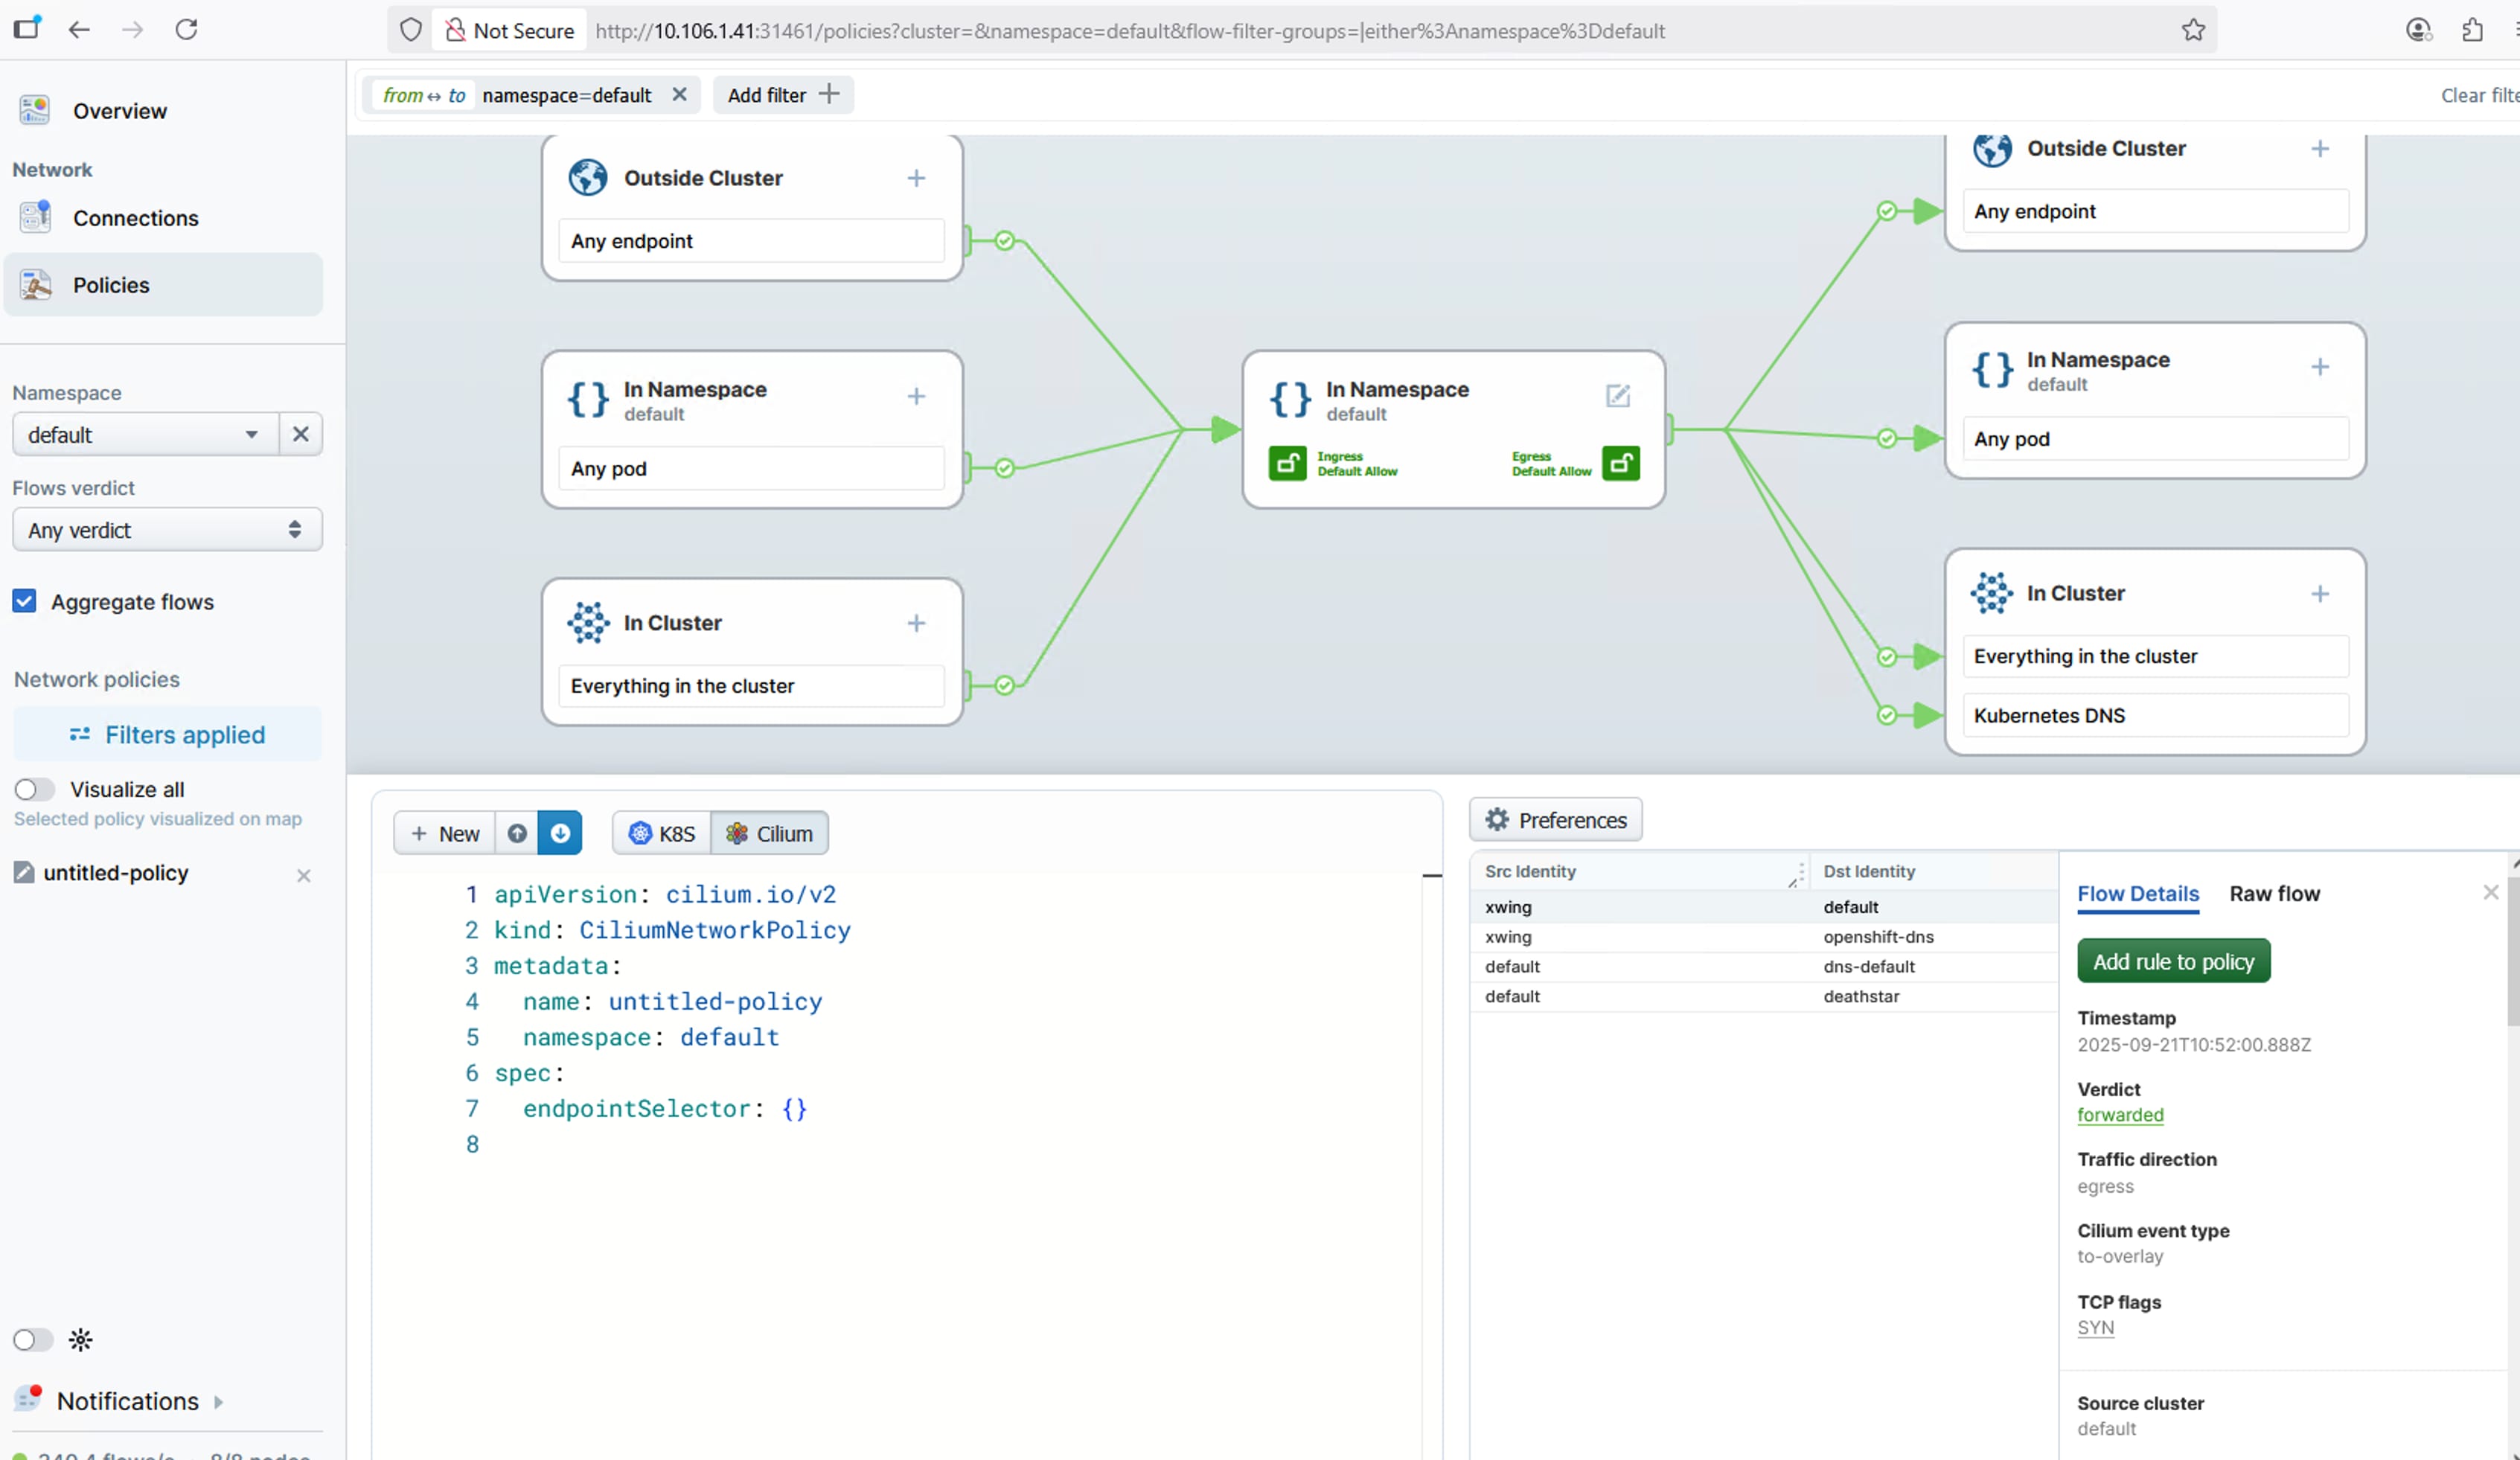The image size is (2520, 1460).
Task: Click the Ingress Default Allow lock icon
Action: click(1287, 463)
